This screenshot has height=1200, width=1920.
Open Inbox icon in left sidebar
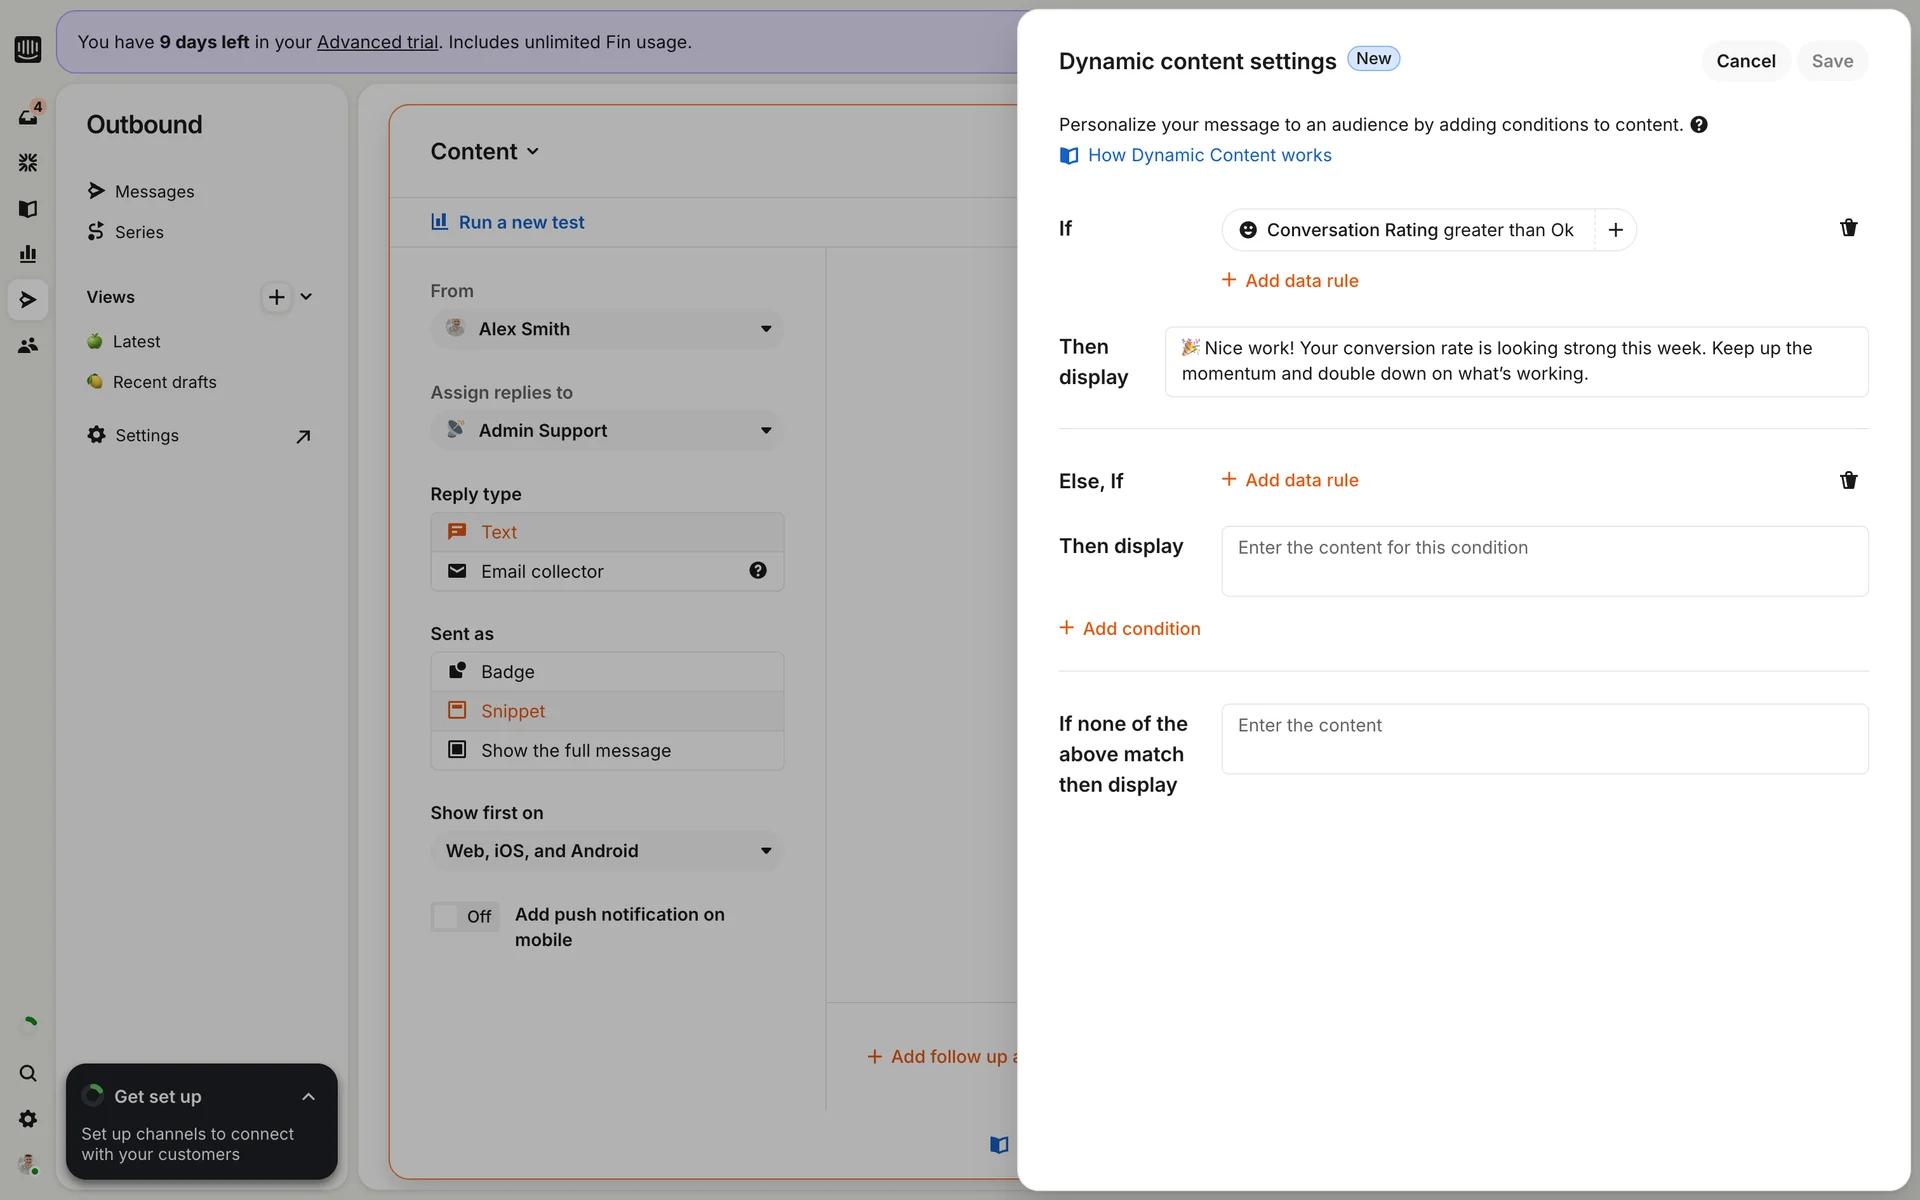28,116
